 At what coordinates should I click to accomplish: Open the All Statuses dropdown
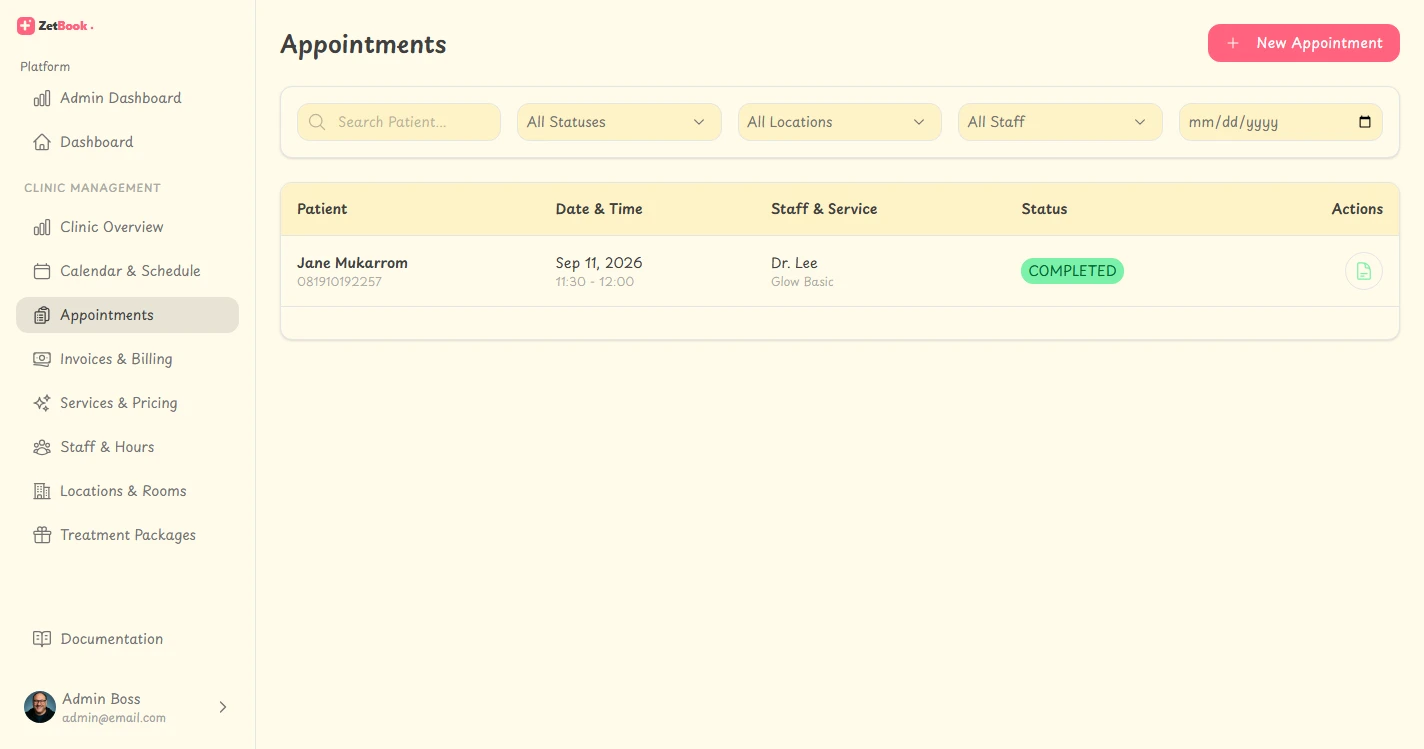click(x=619, y=122)
